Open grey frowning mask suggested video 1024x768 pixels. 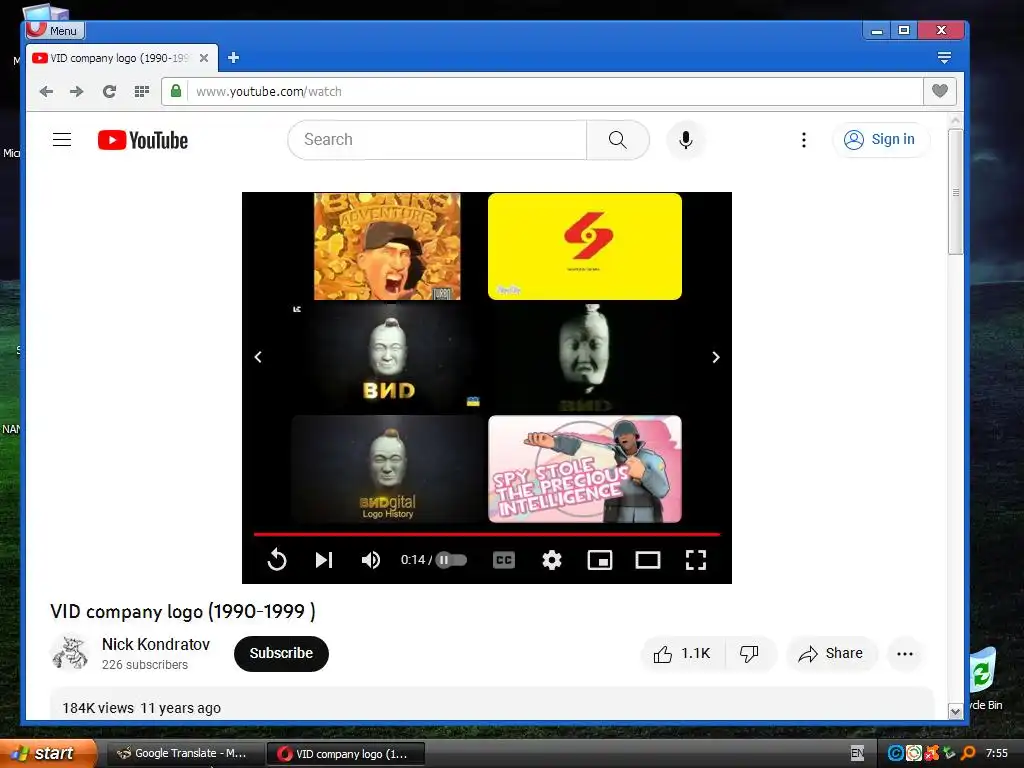(584, 357)
